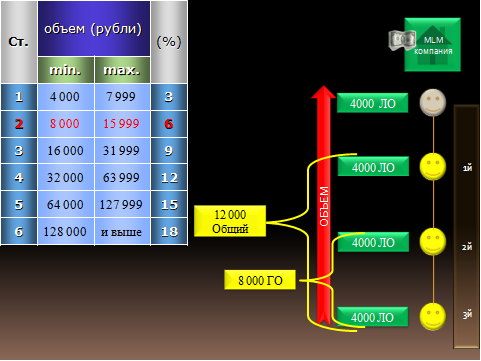Select the grey smiley face at top
This screenshot has height=361, width=481.
pyautogui.click(x=433, y=102)
